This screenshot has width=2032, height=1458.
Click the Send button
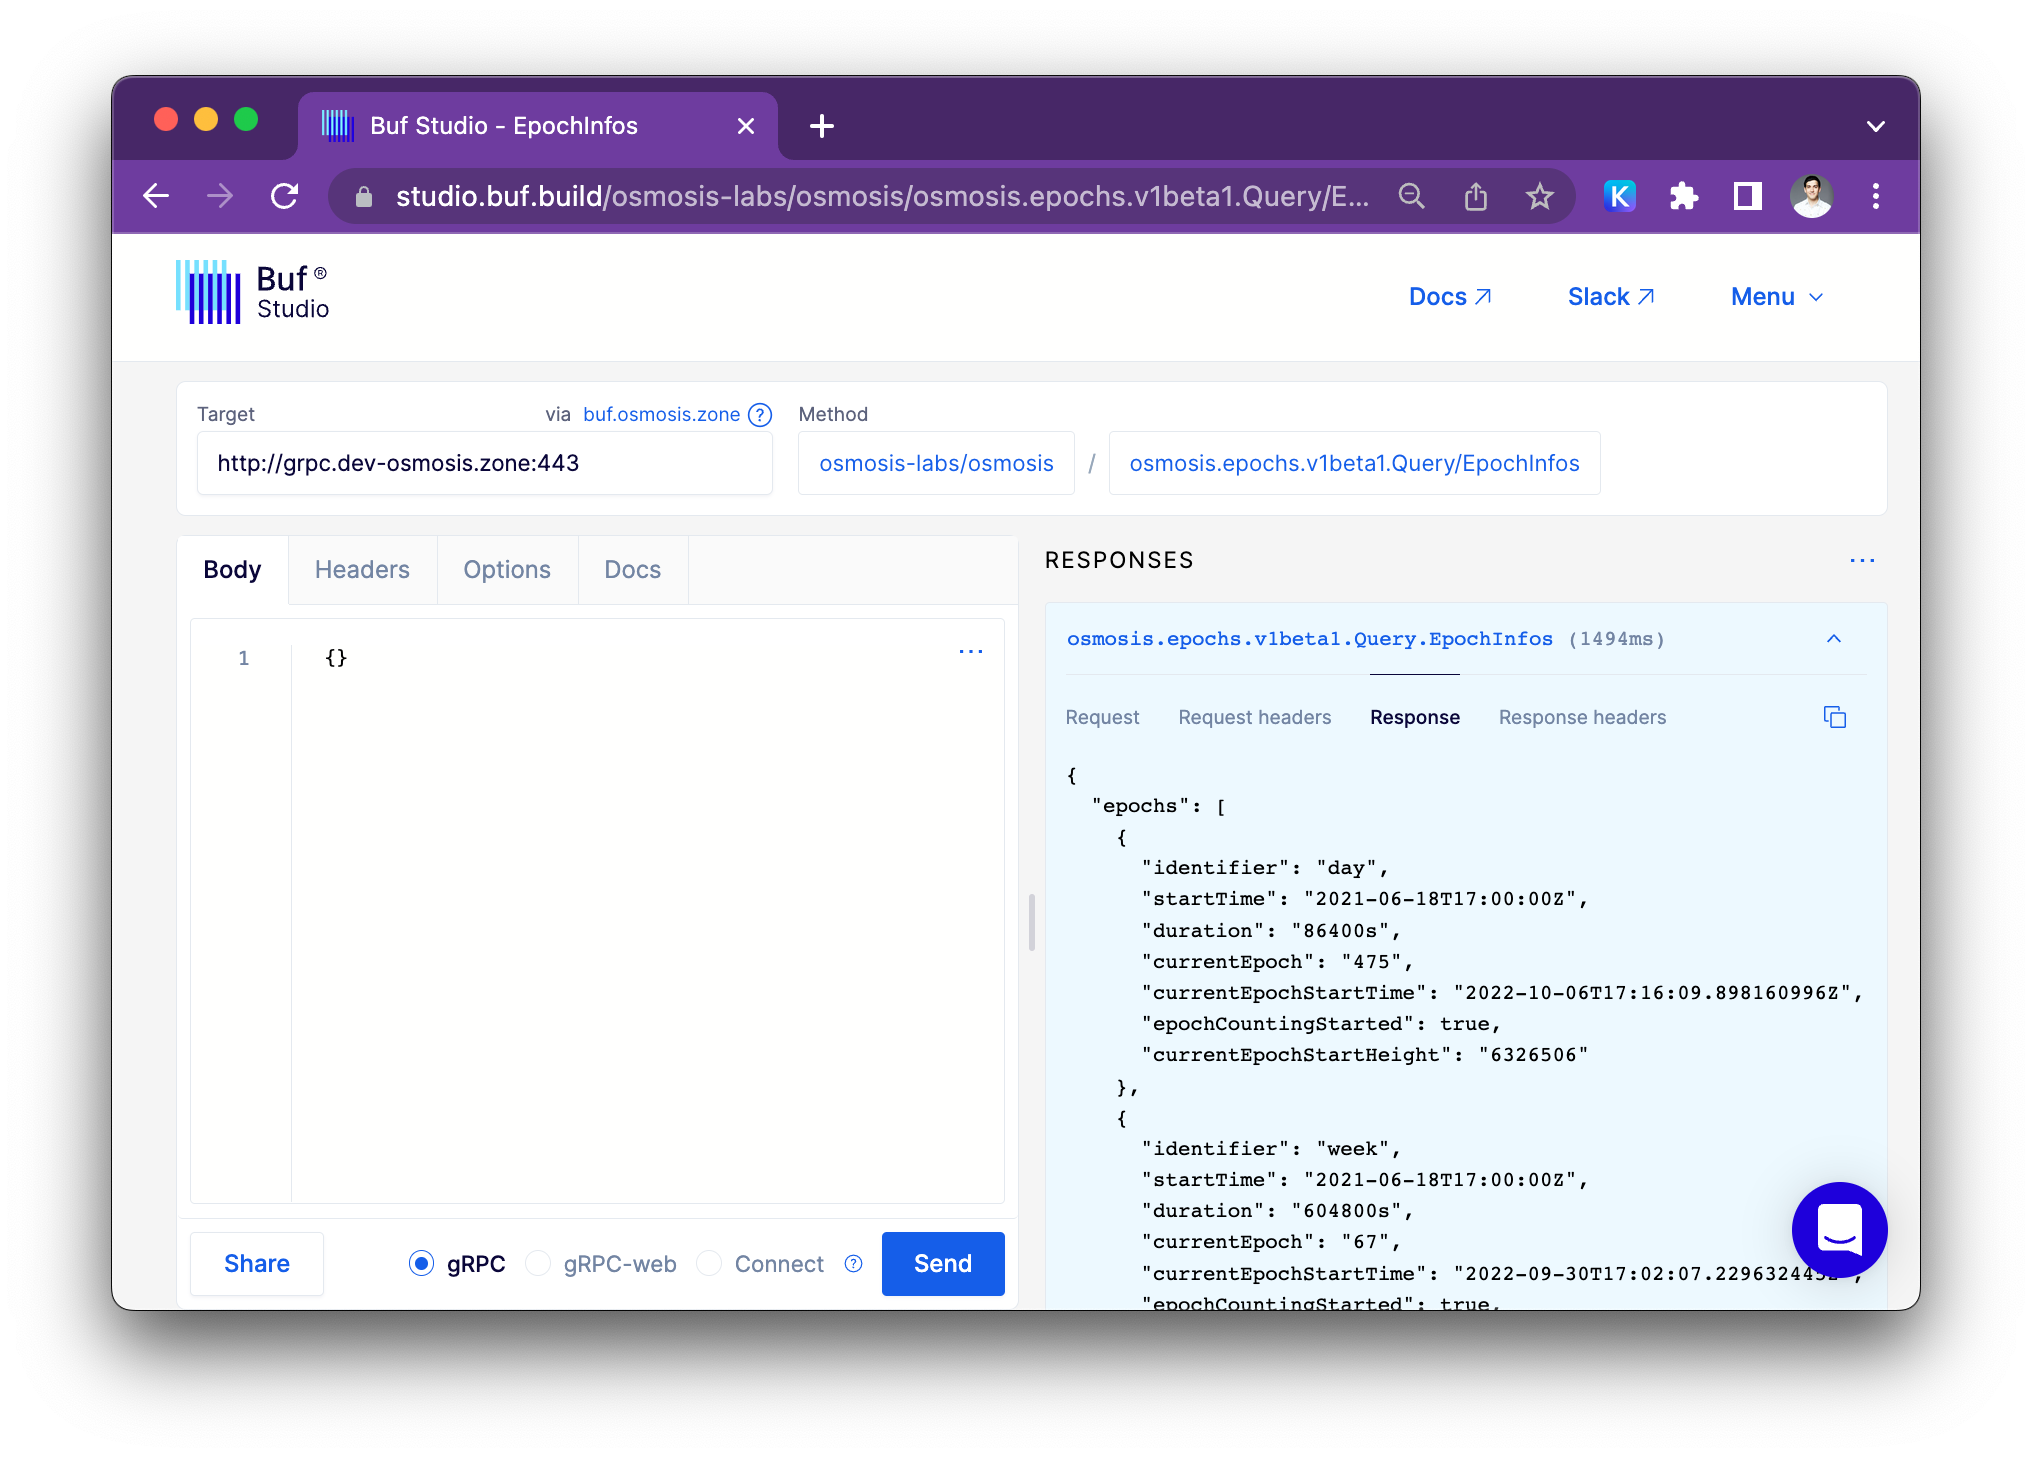(942, 1263)
